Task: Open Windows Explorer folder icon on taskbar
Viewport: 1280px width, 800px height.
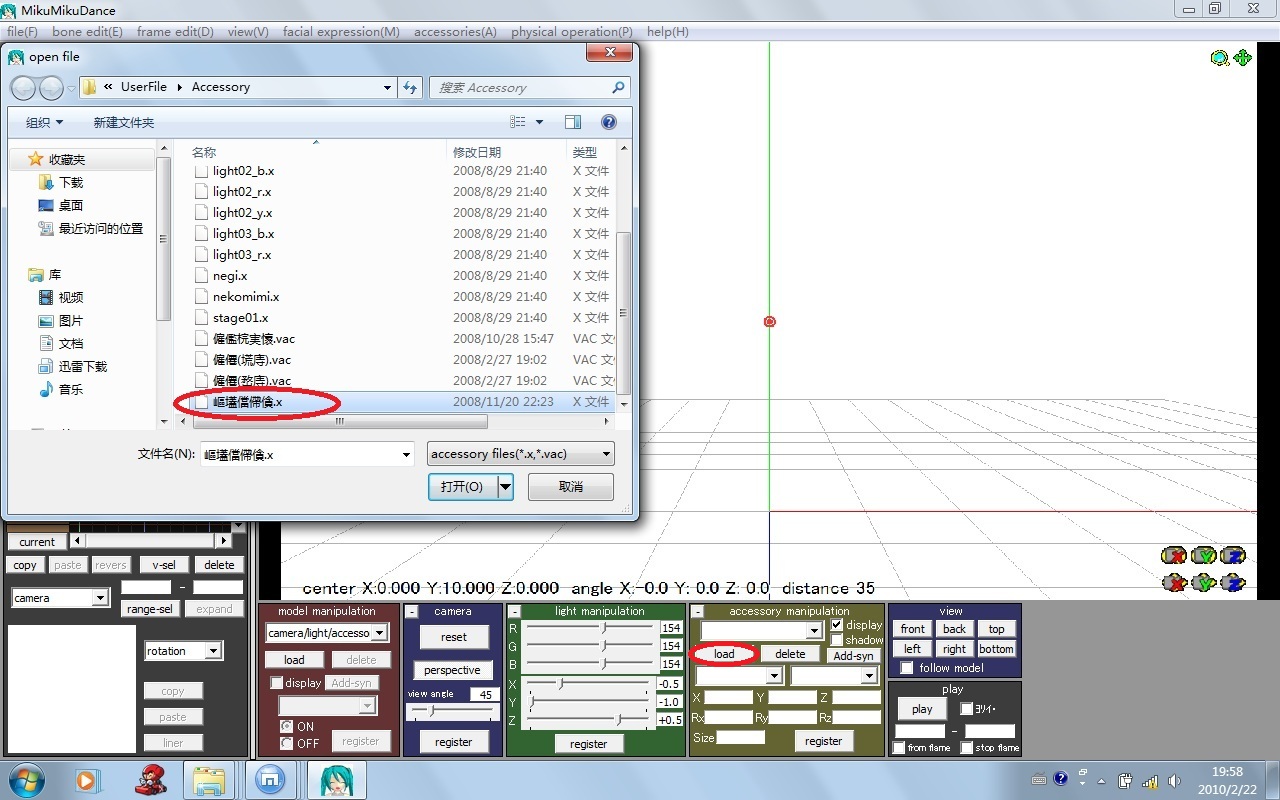Action: tap(209, 780)
